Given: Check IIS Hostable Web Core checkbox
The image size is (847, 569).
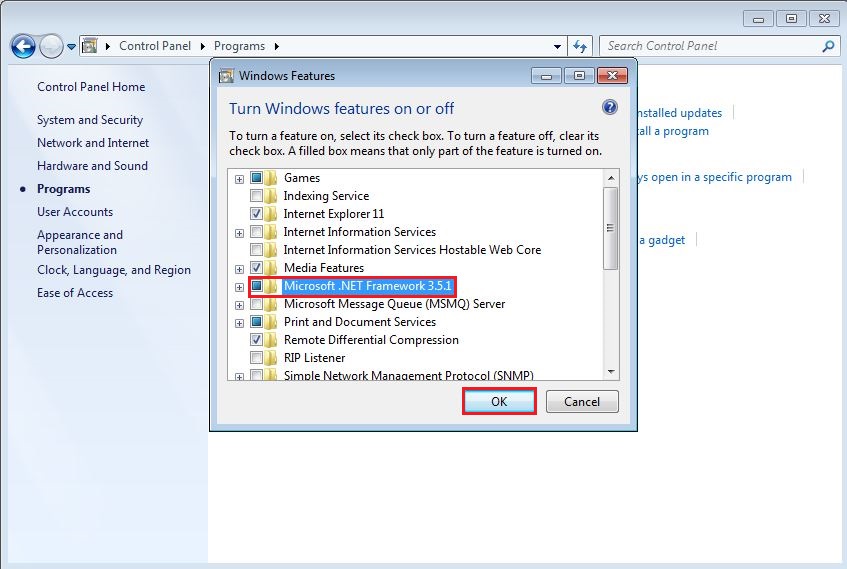Looking at the screenshot, I should [x=257, y=250].
